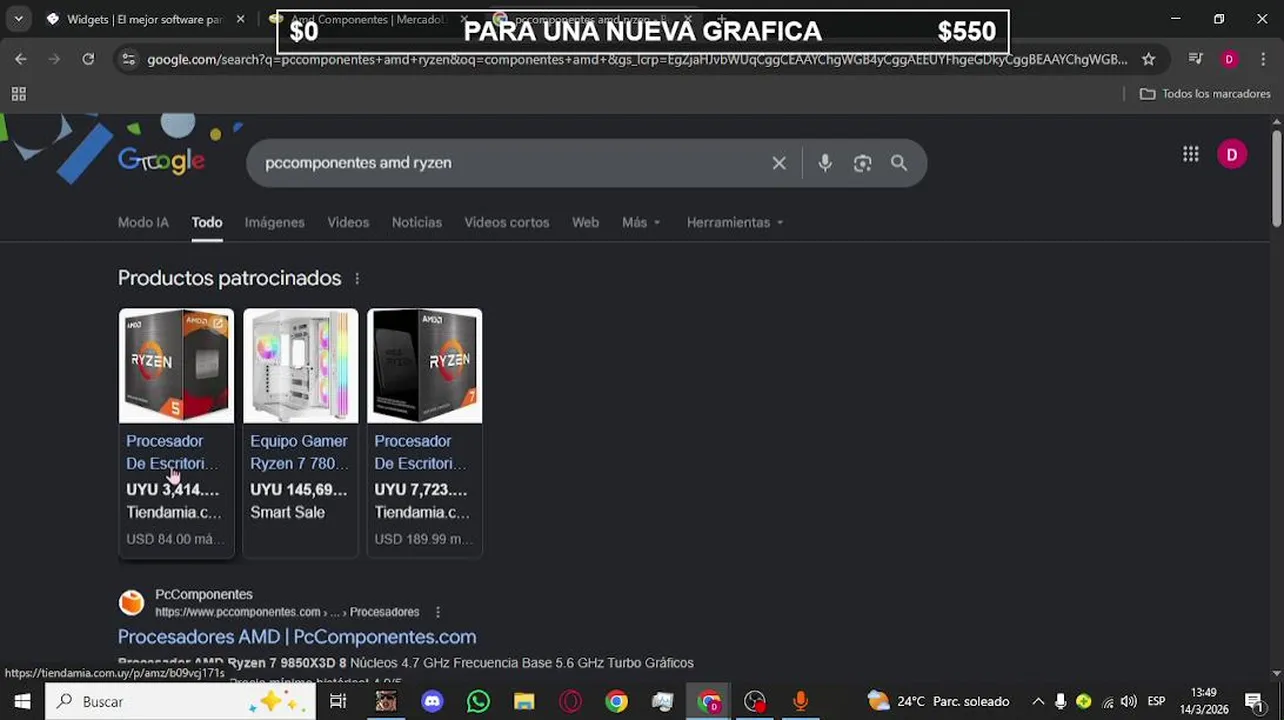
Task: Open the Windows Start menu
Action: pos(22,701)
